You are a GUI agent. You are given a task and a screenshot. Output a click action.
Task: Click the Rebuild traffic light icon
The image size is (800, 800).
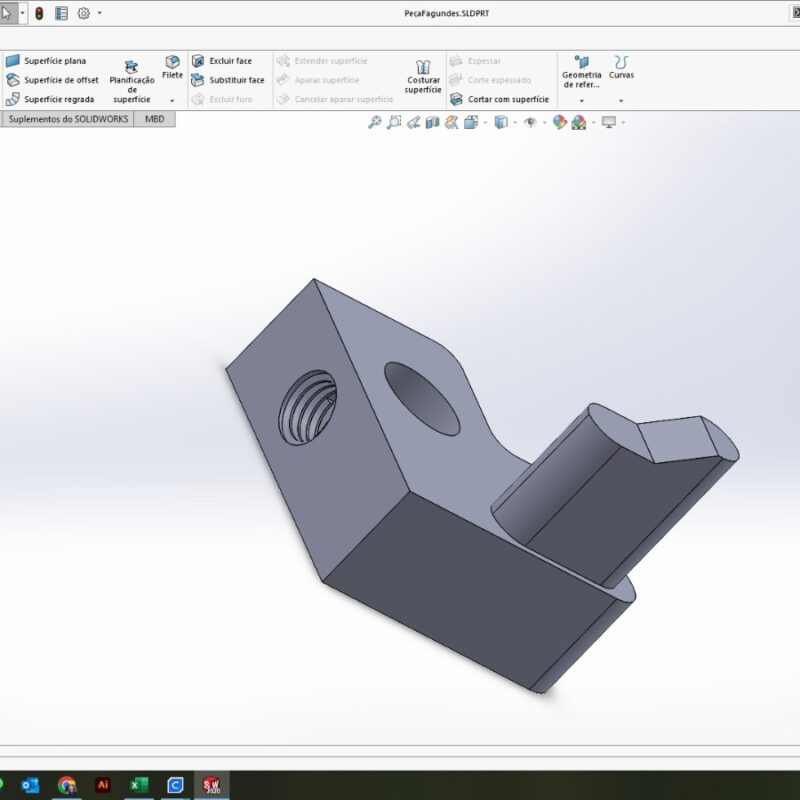39,13
